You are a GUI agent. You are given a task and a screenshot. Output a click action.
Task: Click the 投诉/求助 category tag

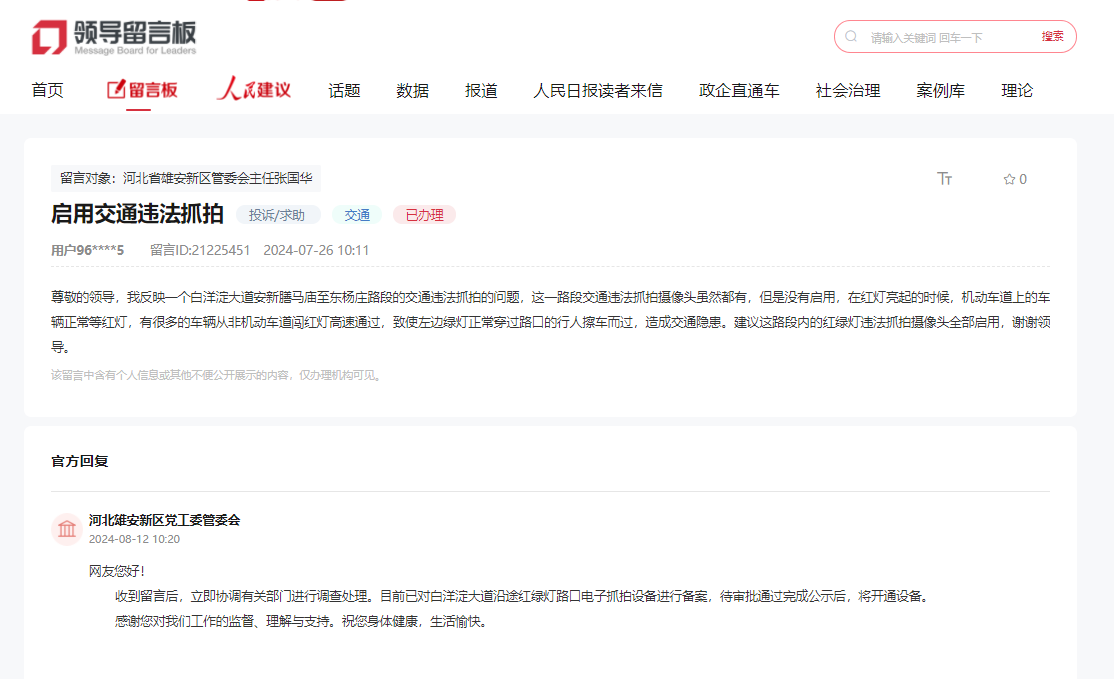278,215
